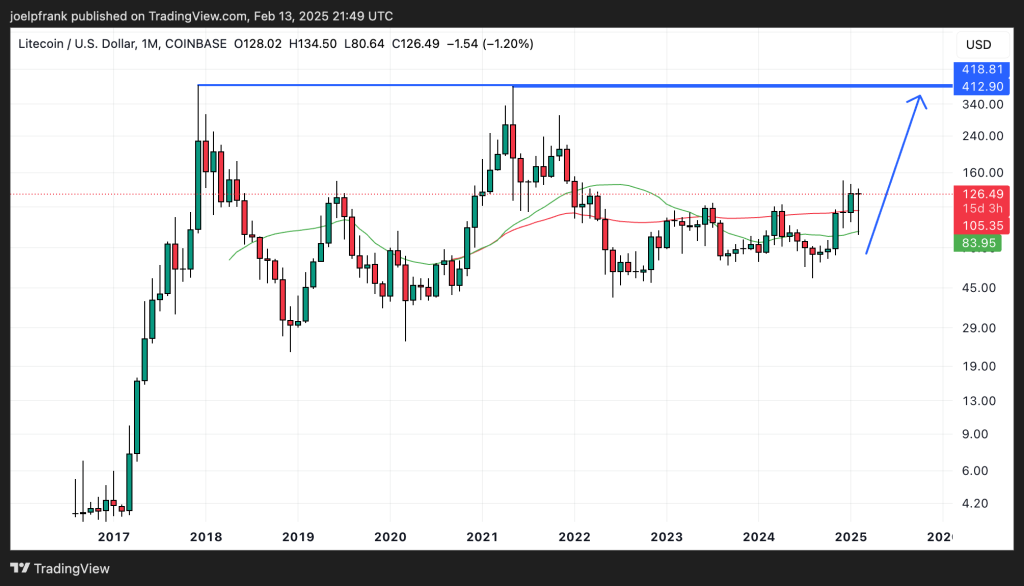Click the 29.00 price axis label

[x=978, y=328]
